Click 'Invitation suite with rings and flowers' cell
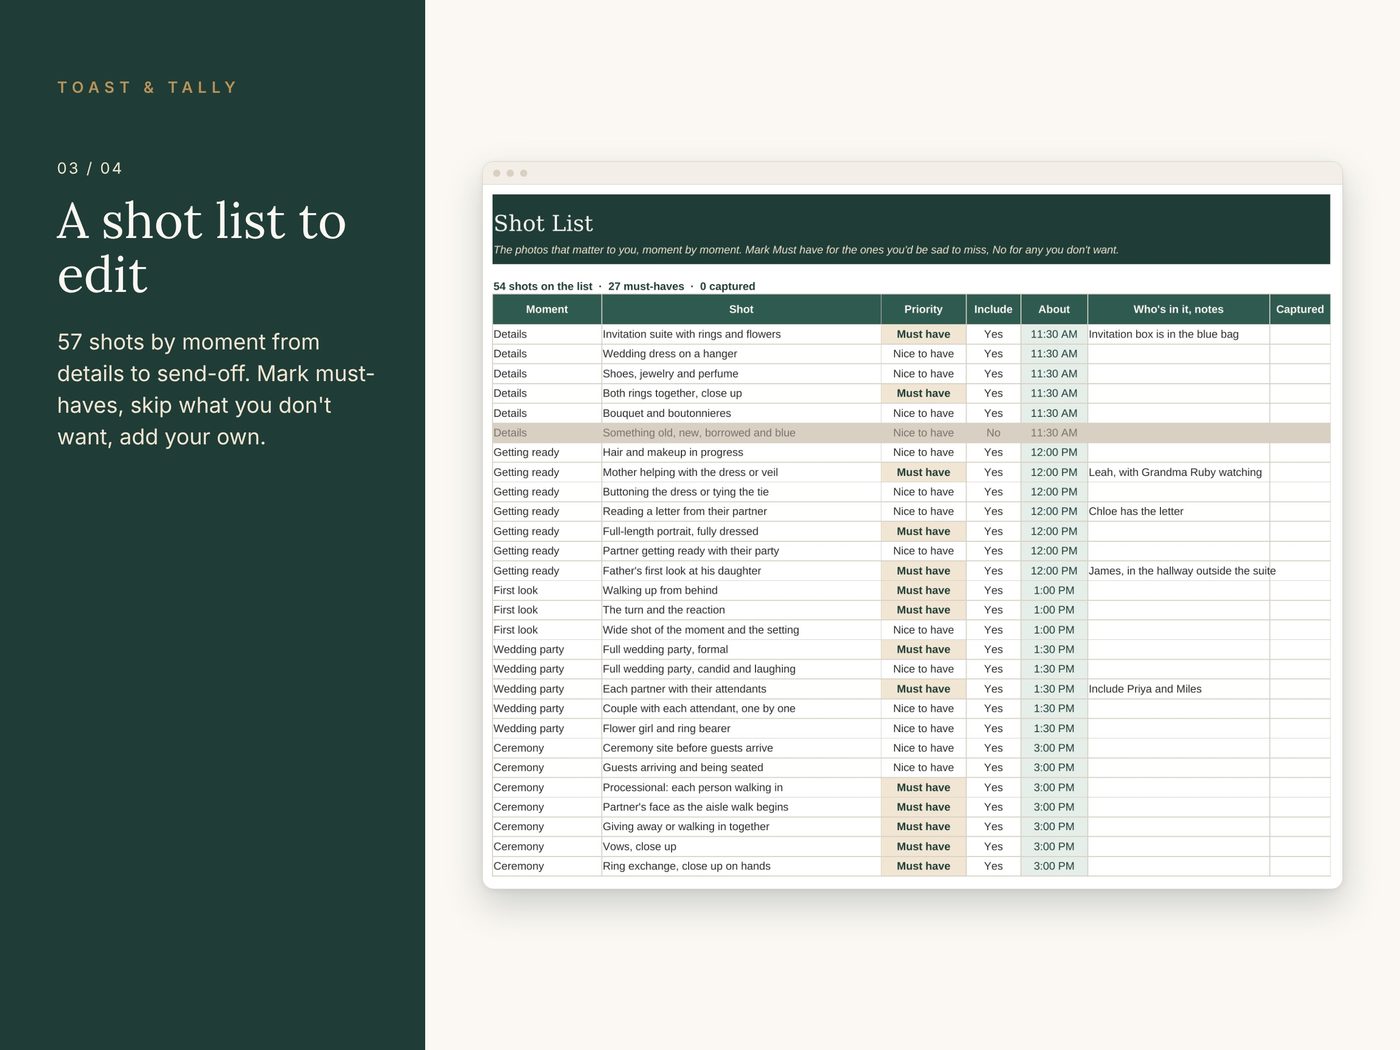 (741, 334)
